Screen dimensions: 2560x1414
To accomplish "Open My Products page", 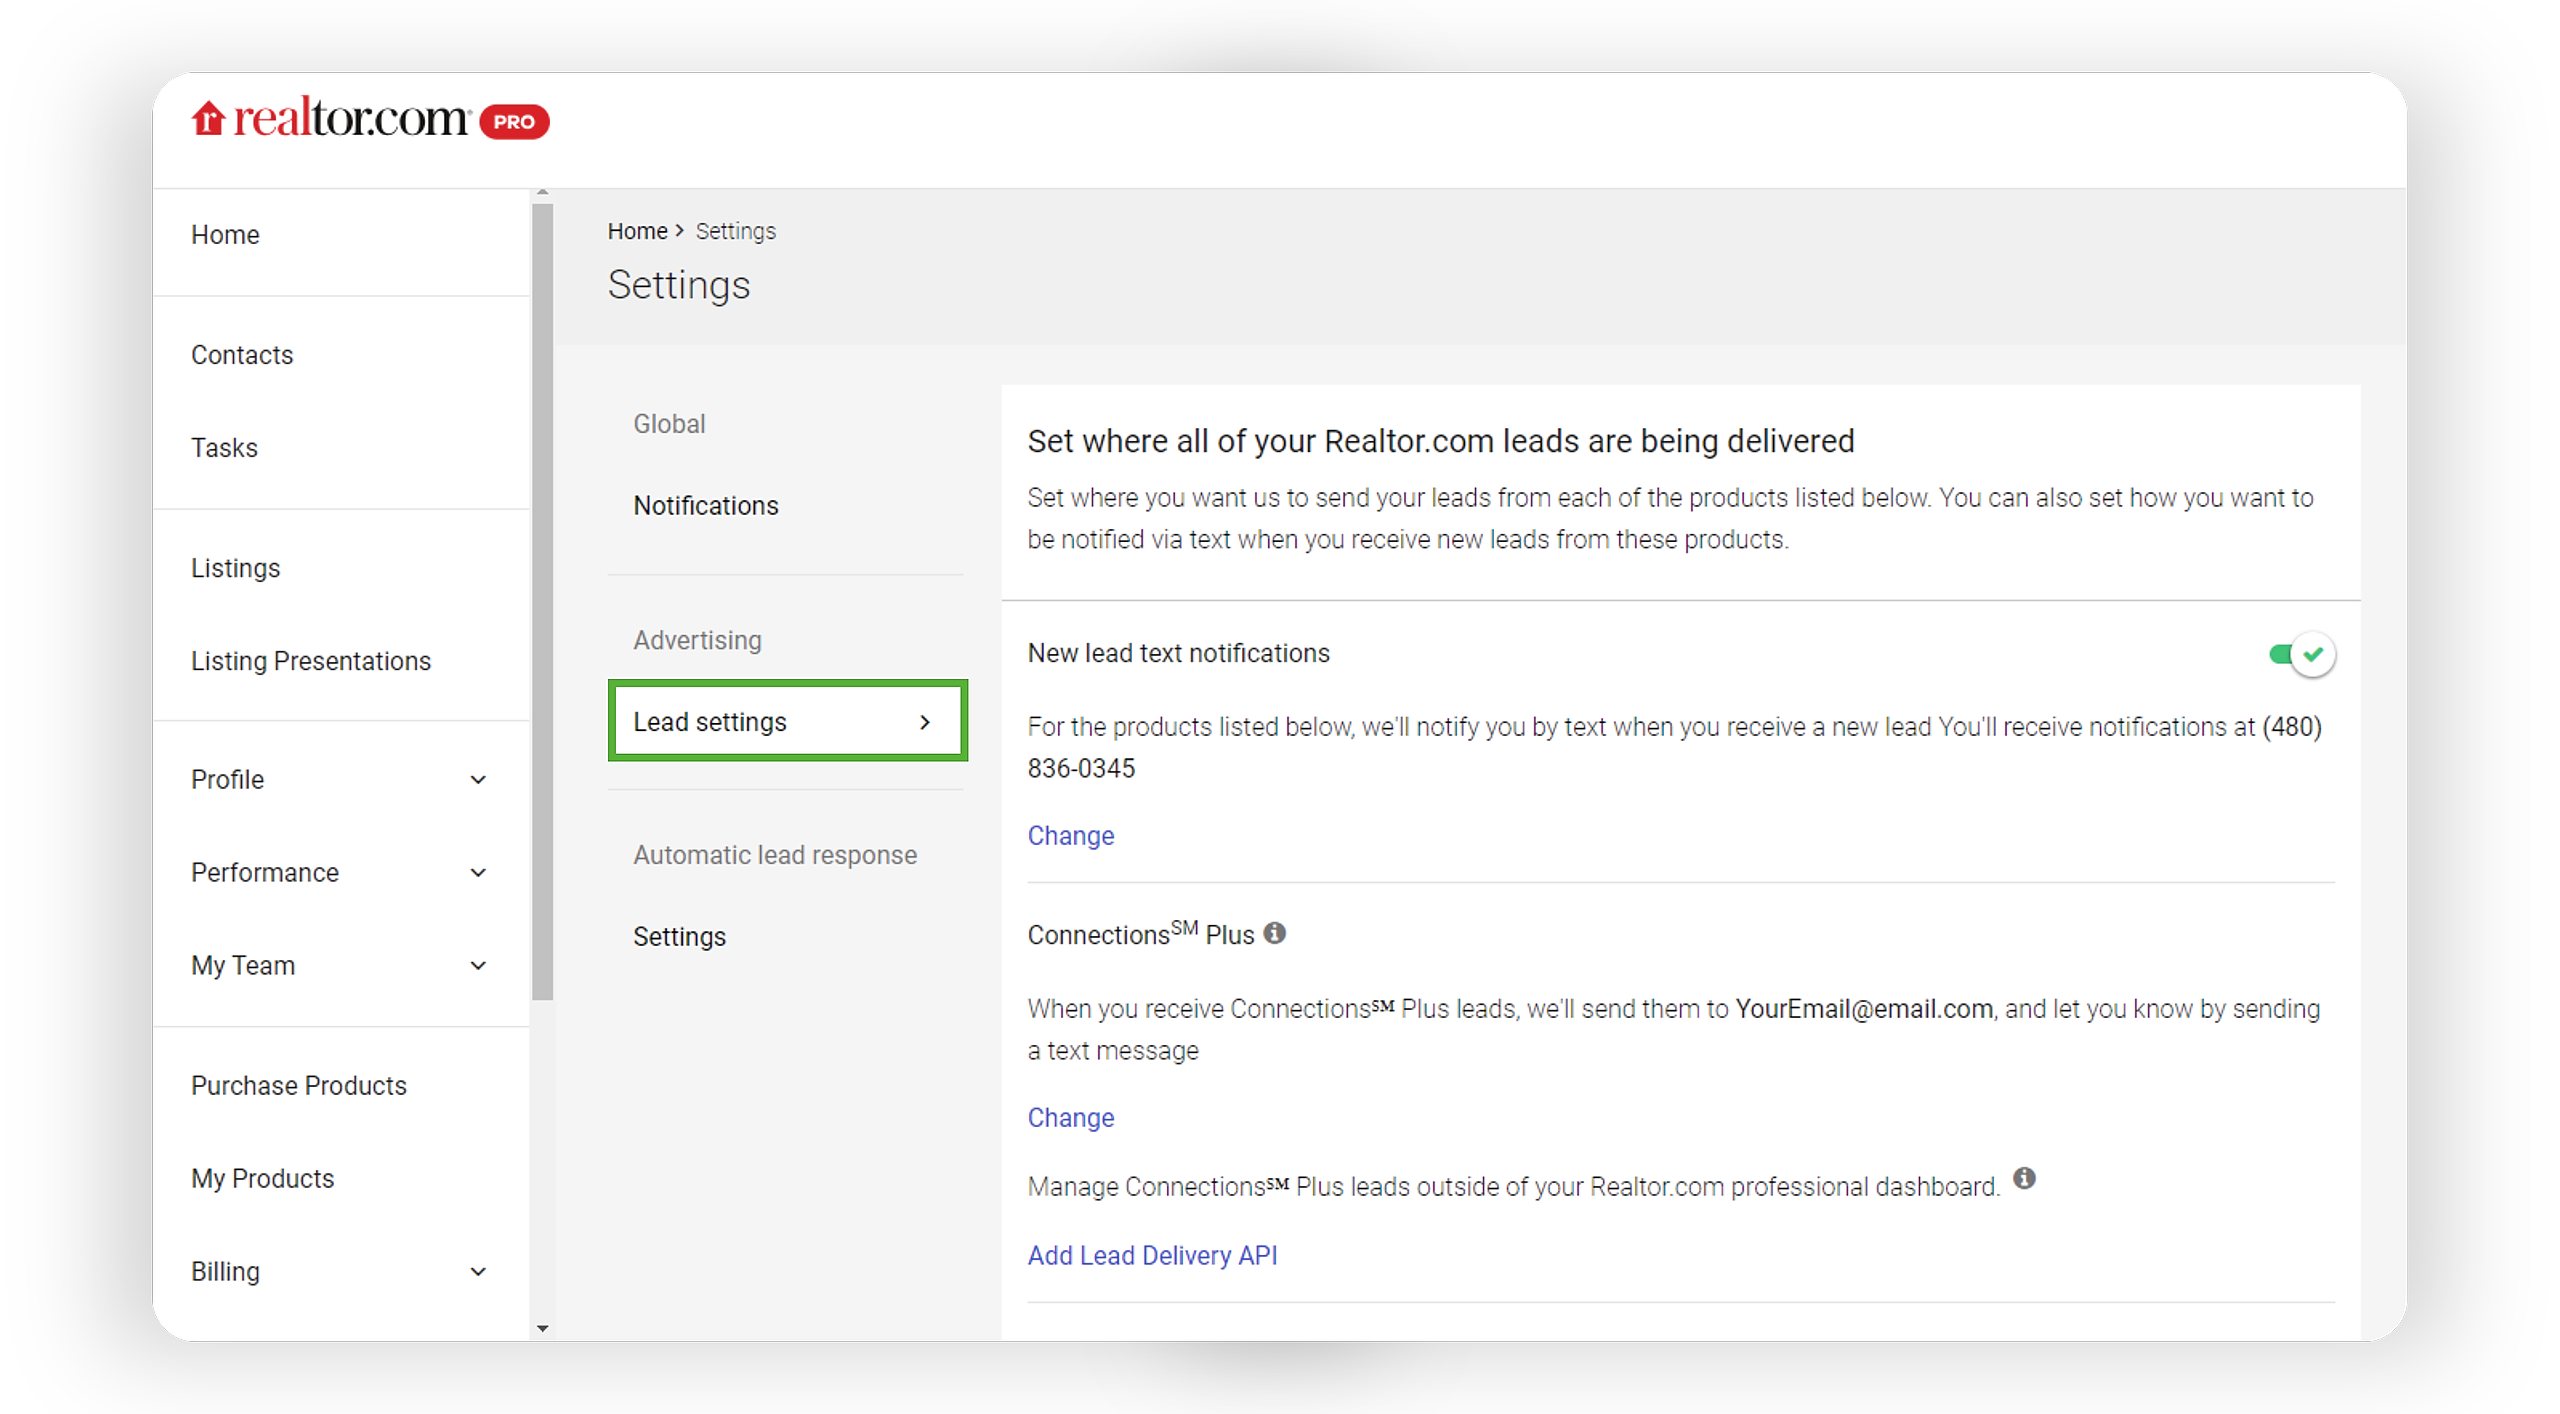I will (x=262, y=1179).
